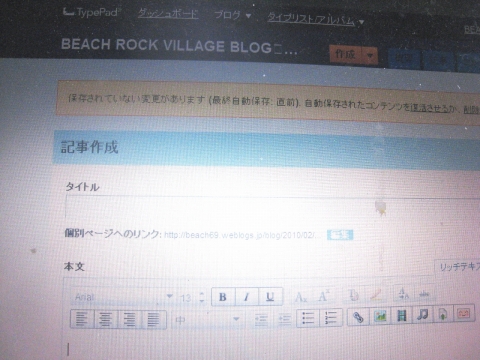
Task: Insert an emoticon with the face icon
Action: pos(464,313)
